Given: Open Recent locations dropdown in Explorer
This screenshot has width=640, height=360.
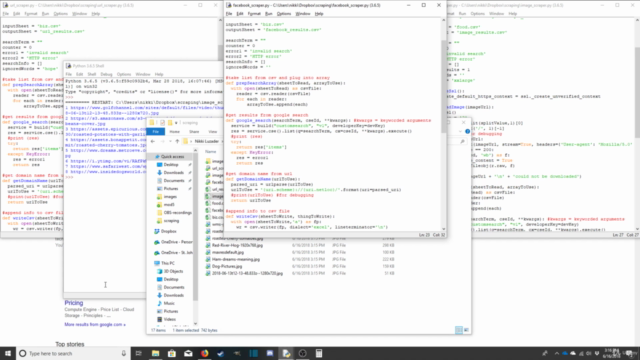Looking at the screenshot, I should [x=170, y=141].
